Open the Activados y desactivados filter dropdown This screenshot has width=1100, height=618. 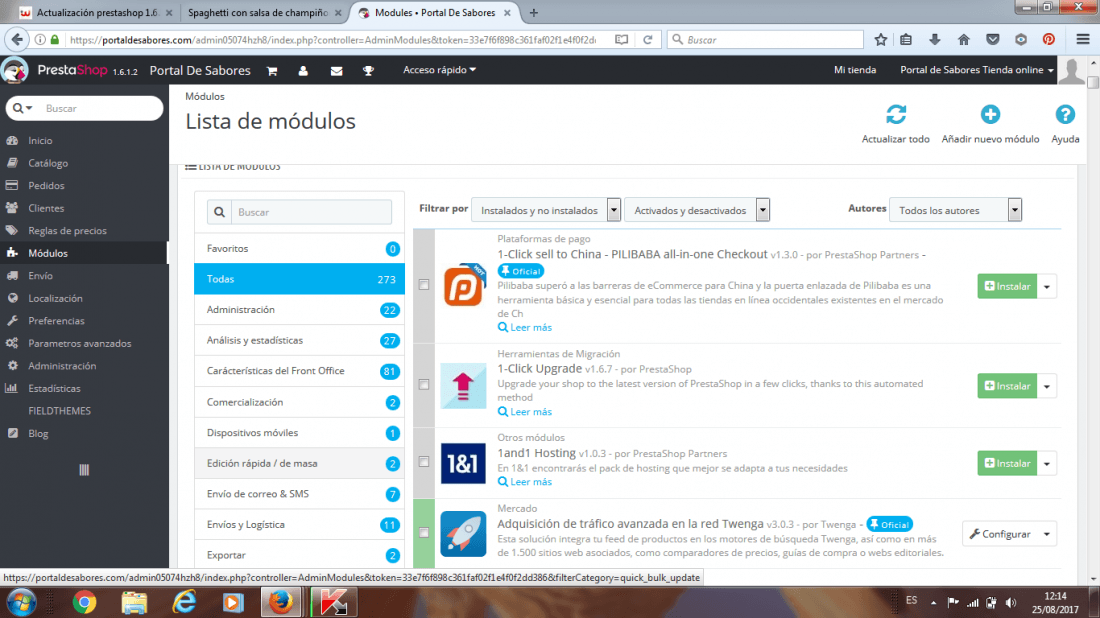pos(697,210)
